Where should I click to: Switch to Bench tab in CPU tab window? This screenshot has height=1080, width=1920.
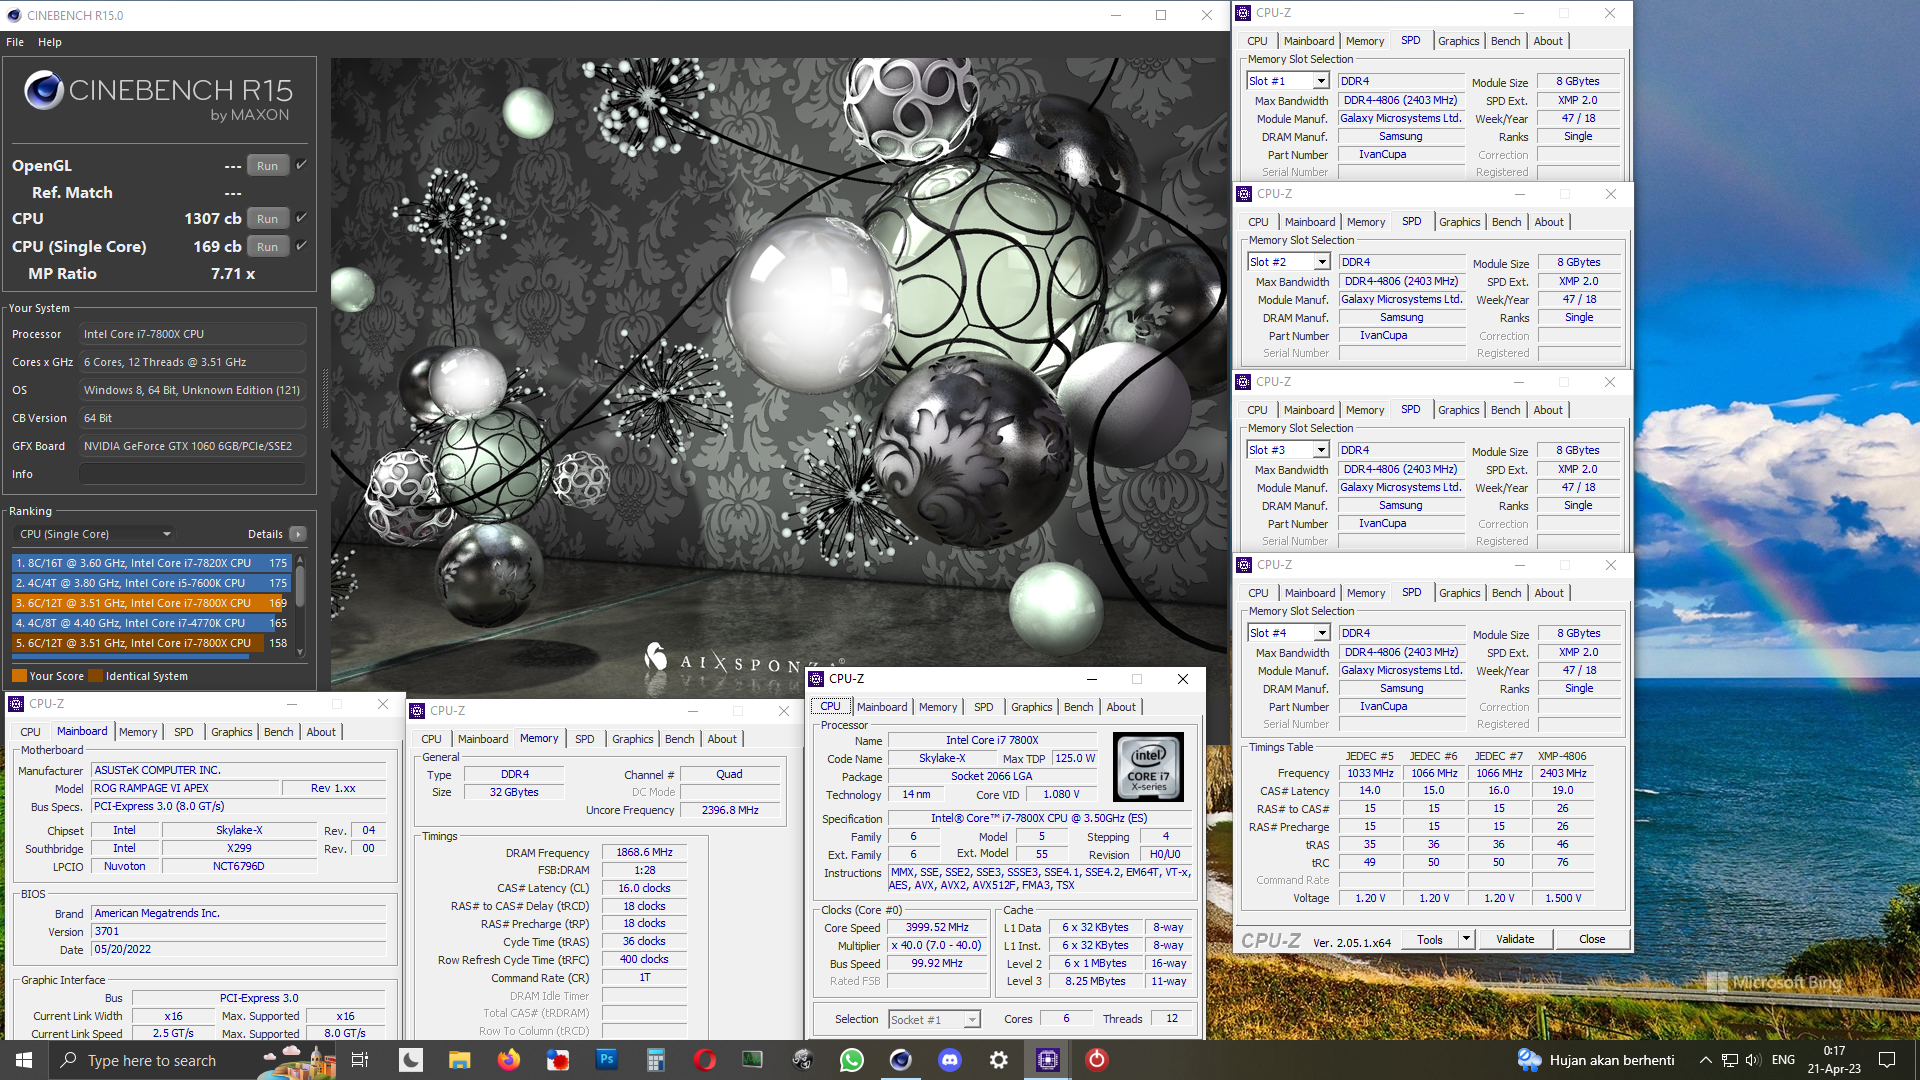[x=1078, y=707]
